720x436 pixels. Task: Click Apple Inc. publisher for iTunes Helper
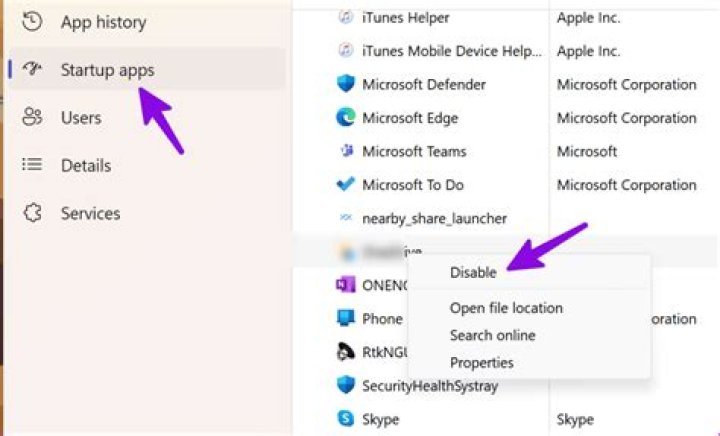click(x=589, y=18)
